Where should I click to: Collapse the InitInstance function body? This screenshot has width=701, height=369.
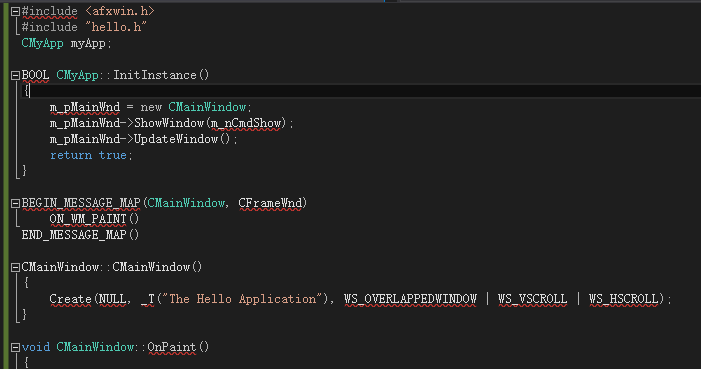point(15,76)
